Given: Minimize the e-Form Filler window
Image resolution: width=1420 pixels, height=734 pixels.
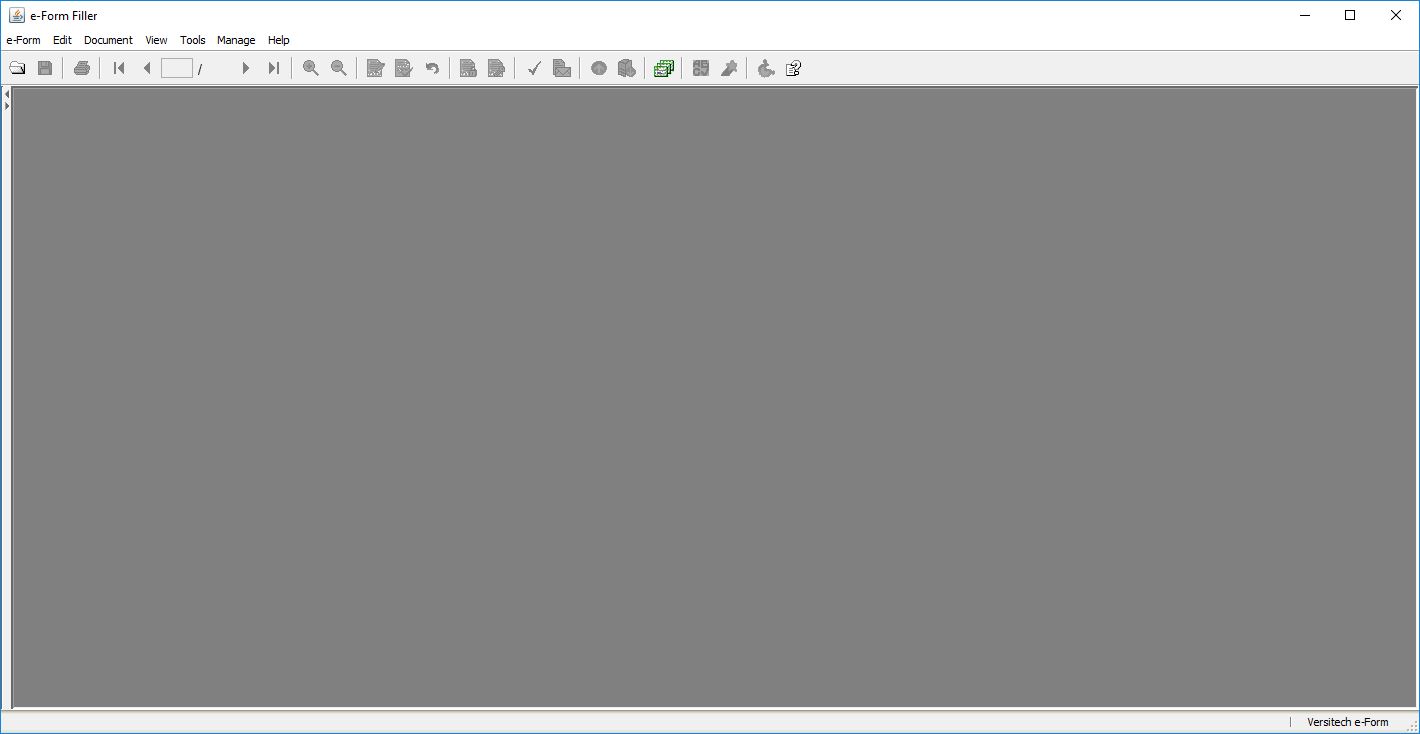Looking at the screenshot, I should [x=1304, y=15].
